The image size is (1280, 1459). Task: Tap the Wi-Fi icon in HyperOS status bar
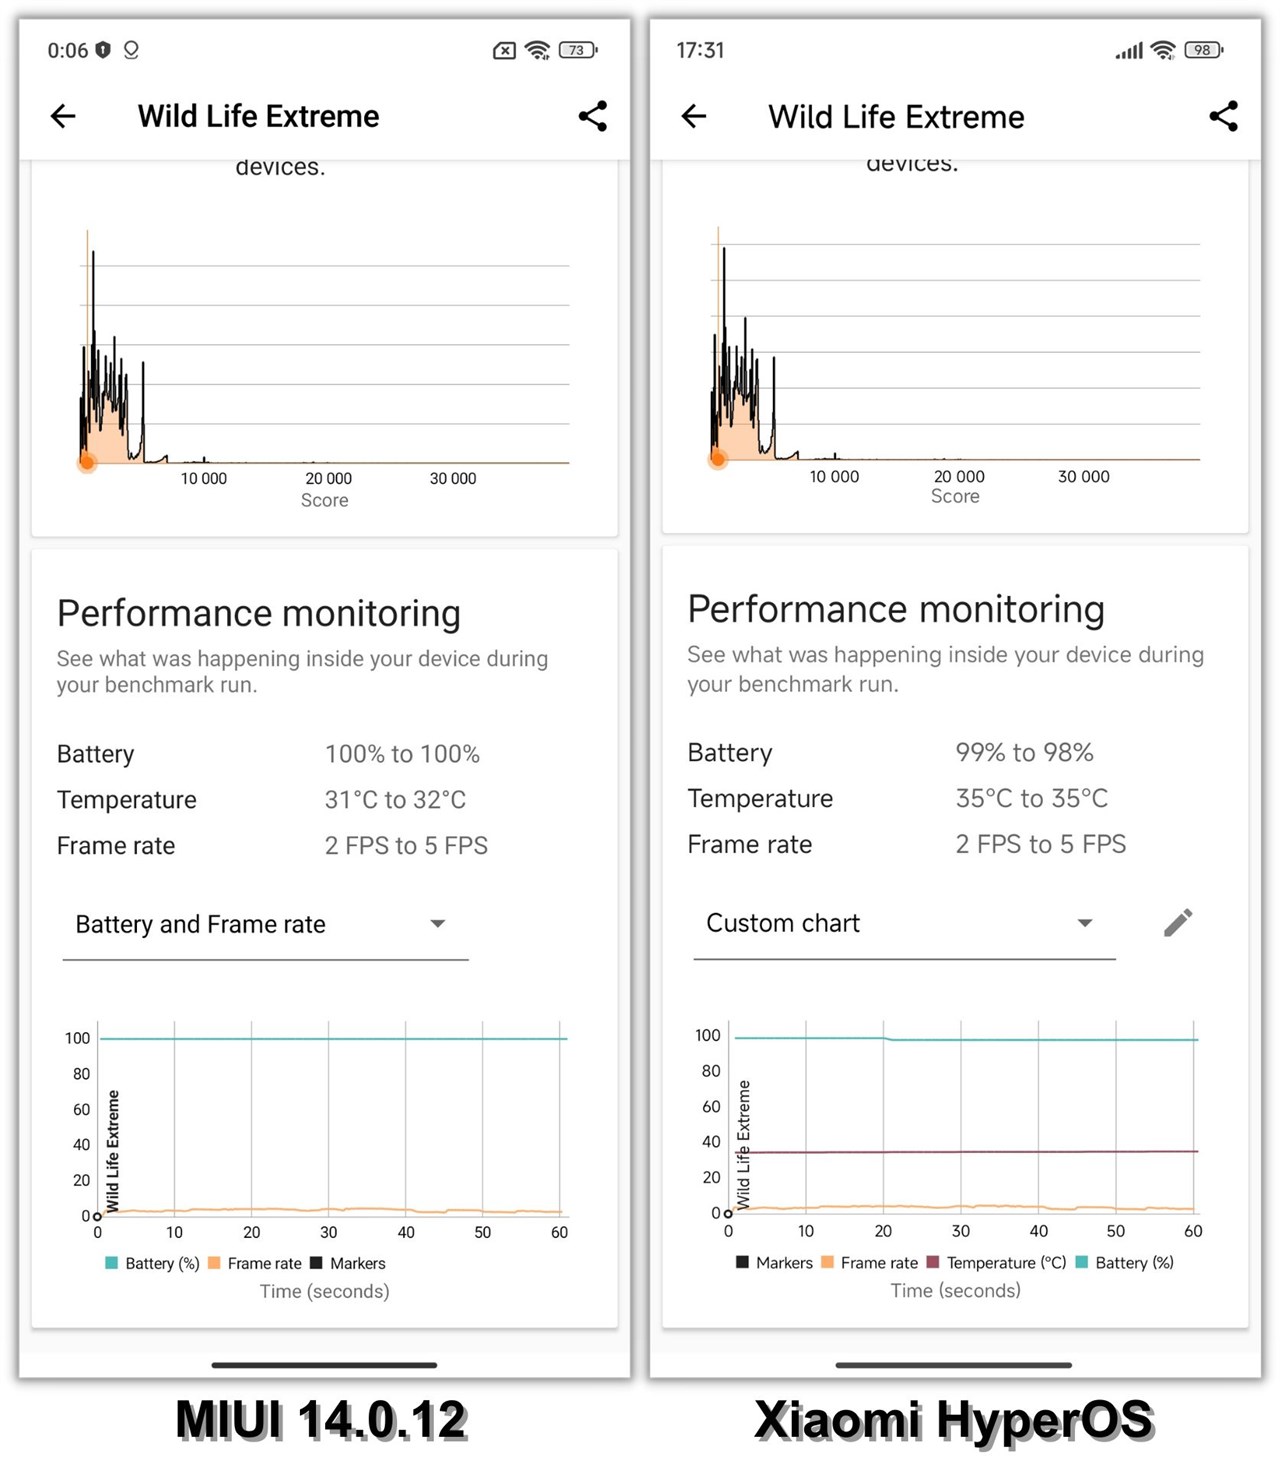(x=1164, y=49)
